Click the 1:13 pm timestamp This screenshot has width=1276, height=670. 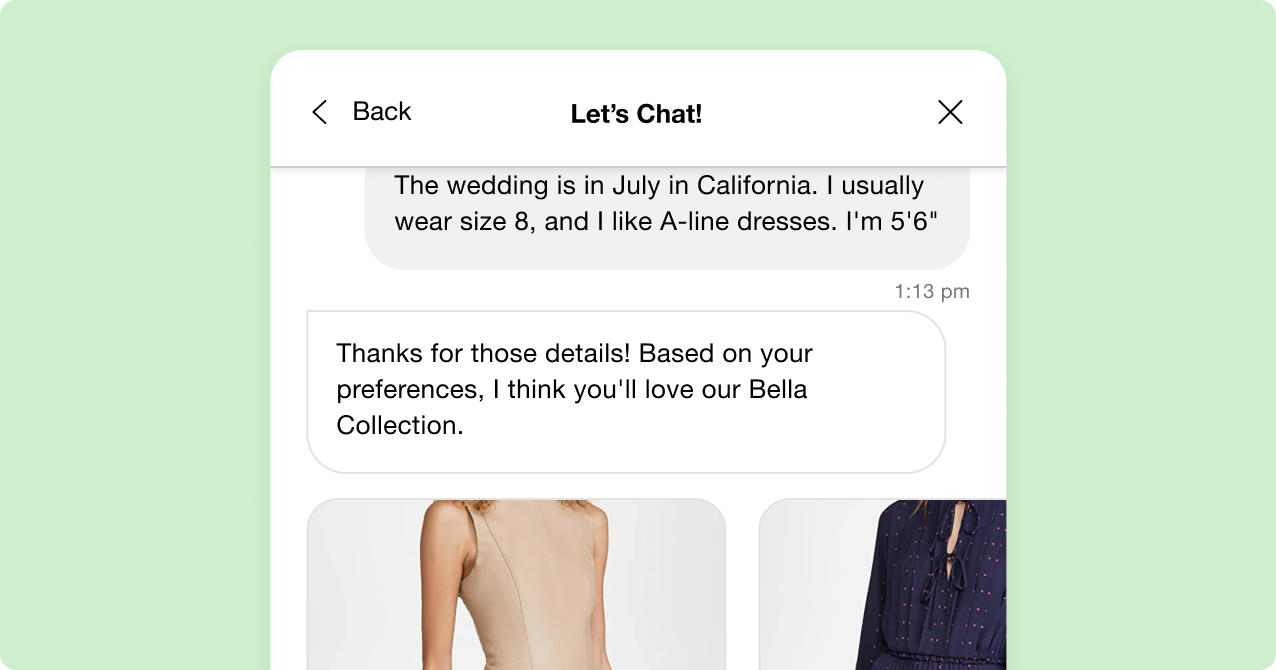tap(931, 291)
